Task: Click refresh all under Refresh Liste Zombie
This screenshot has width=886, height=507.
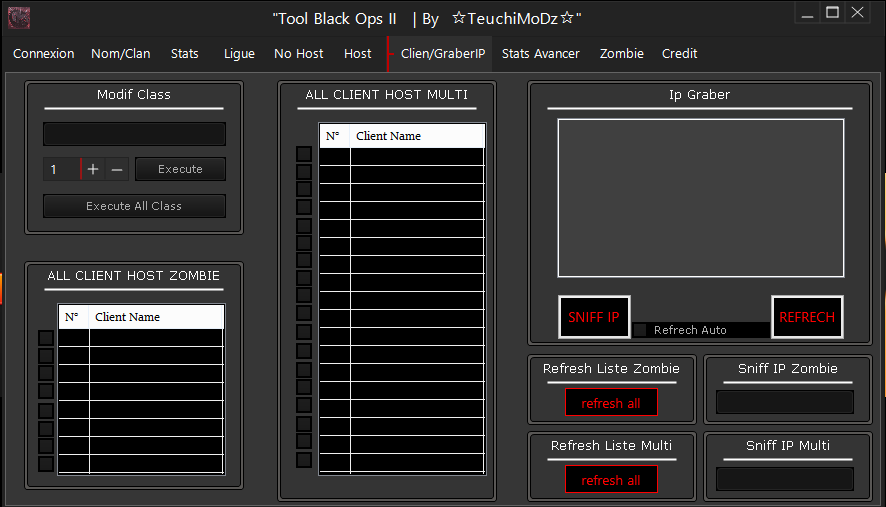Action: coord(610,403)
